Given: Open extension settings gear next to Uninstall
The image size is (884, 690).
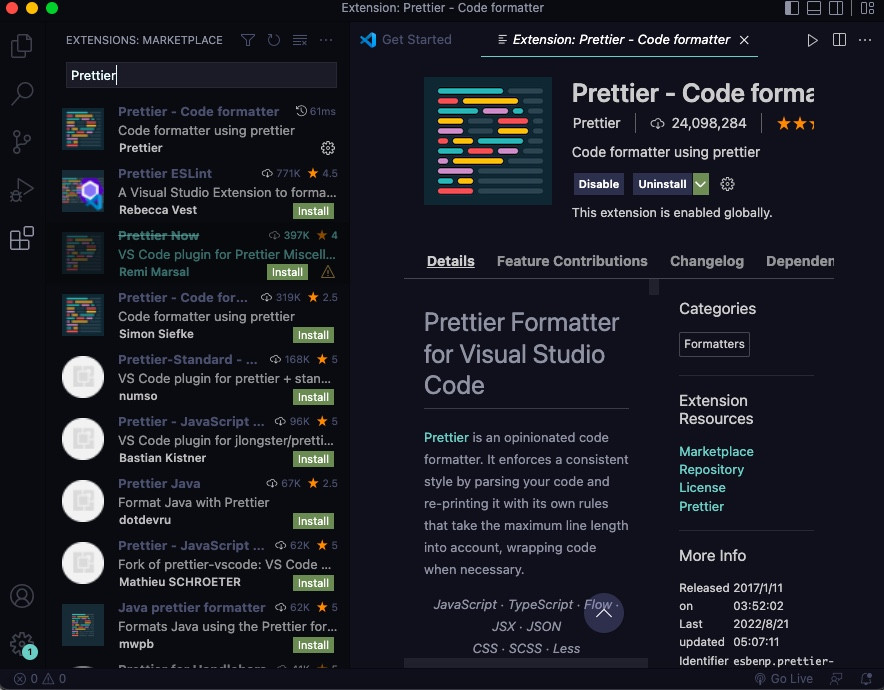Looking at the screenshot, I should [727, 184].
